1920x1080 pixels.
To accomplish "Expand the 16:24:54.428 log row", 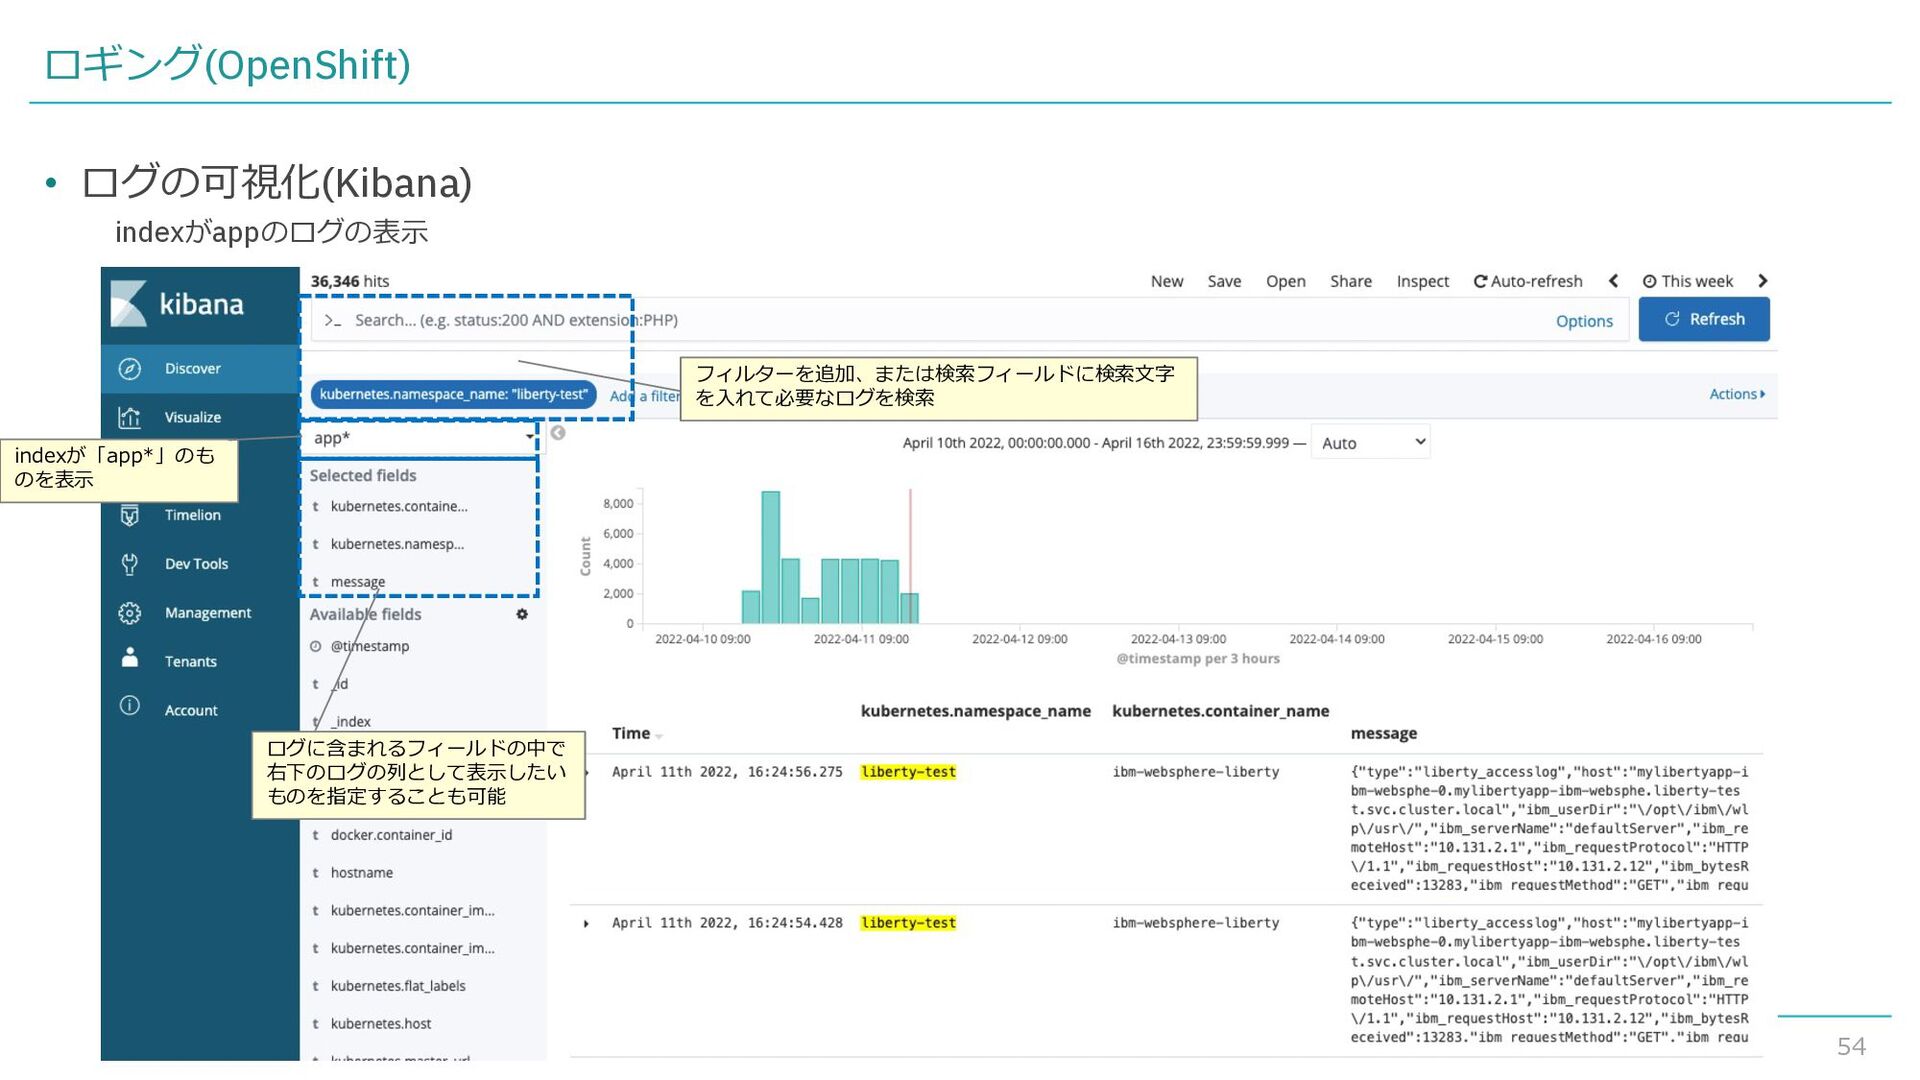I will pyautogui.click(x=586, y=924).
